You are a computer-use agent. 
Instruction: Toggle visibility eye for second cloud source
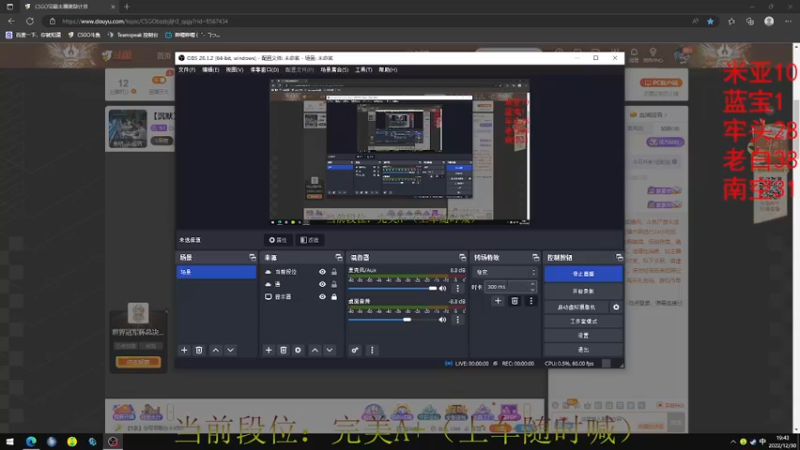[x=322, y=284]
